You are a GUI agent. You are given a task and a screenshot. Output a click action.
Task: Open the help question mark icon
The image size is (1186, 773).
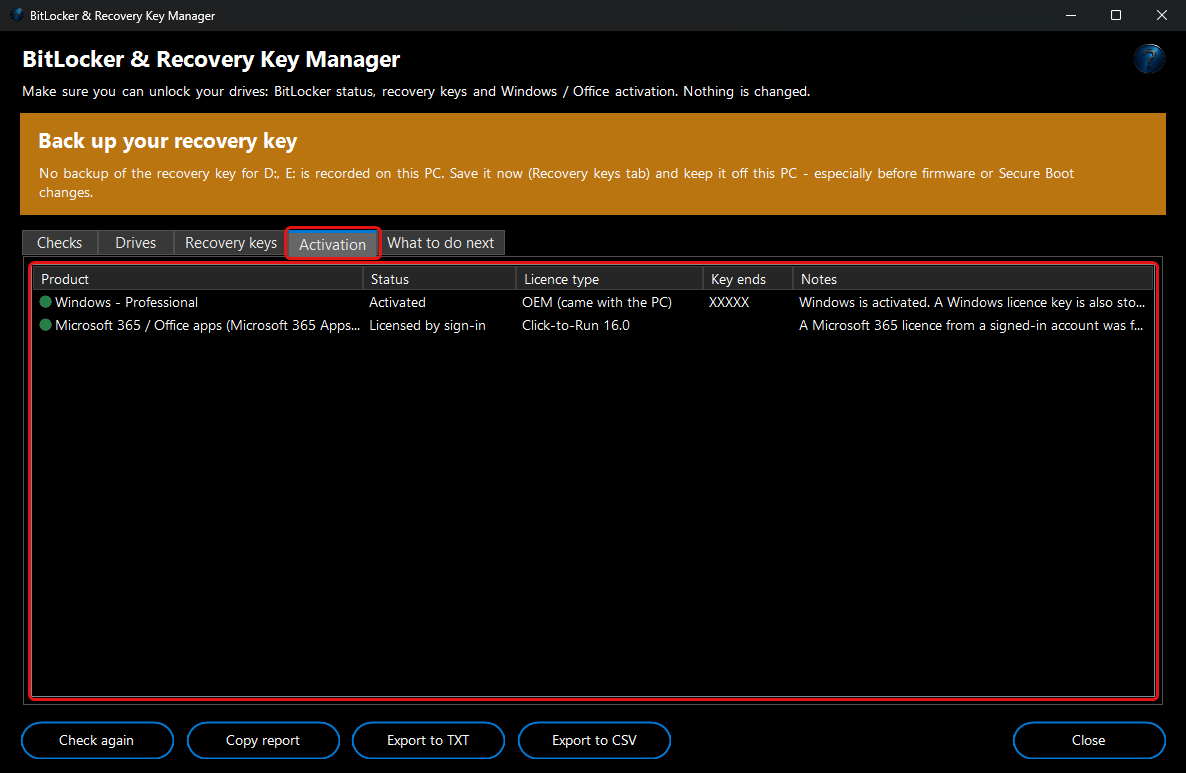tap(1148, 59)
